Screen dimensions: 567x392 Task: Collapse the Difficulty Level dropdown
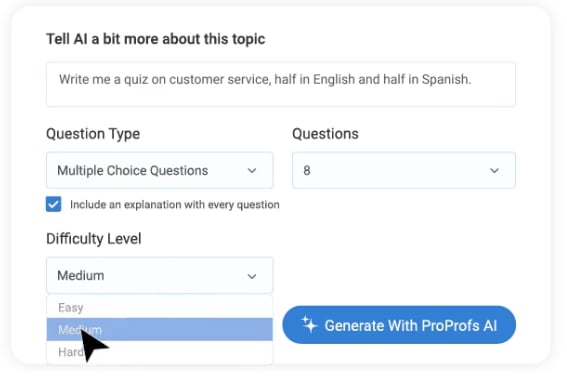[159, 275]
